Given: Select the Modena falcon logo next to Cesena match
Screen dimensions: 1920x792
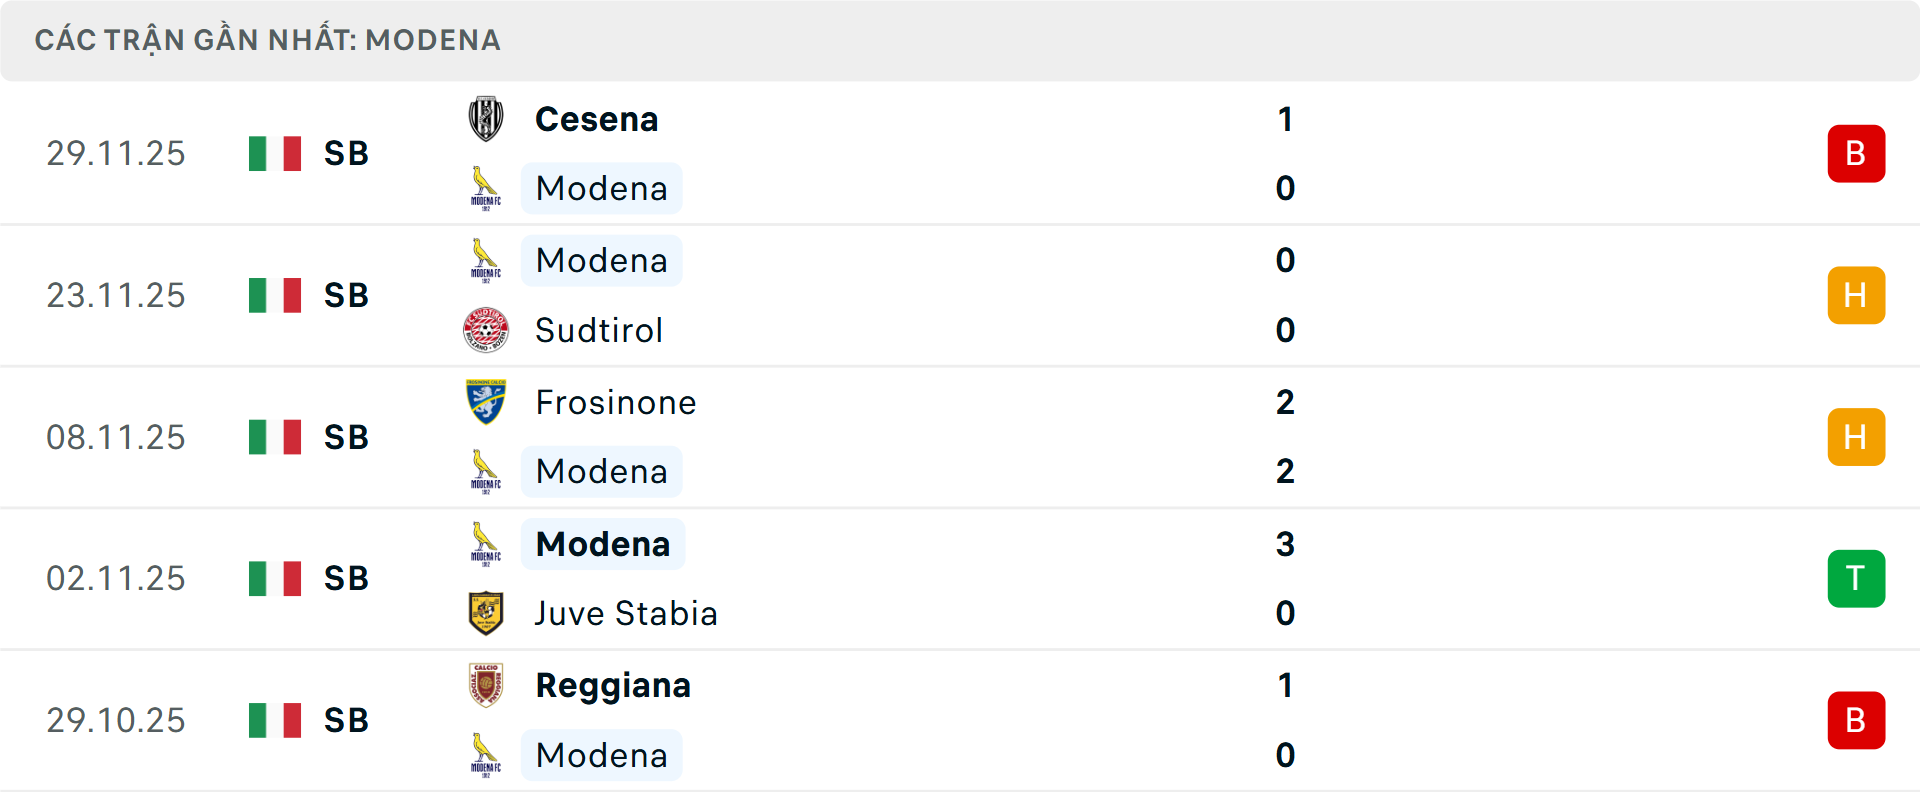Looking at the screenshot, I should point(486,188).
